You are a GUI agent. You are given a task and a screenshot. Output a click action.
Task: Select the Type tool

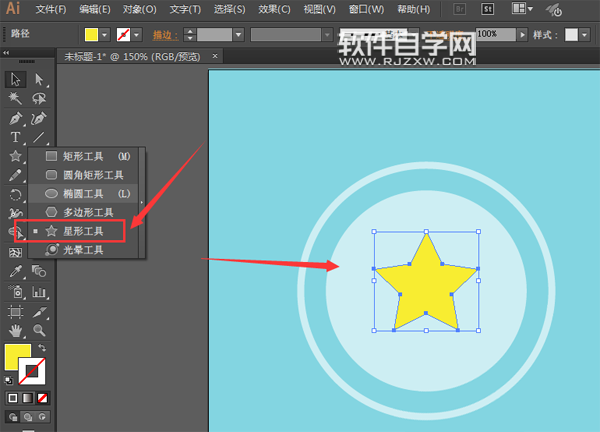click(16, 137)
